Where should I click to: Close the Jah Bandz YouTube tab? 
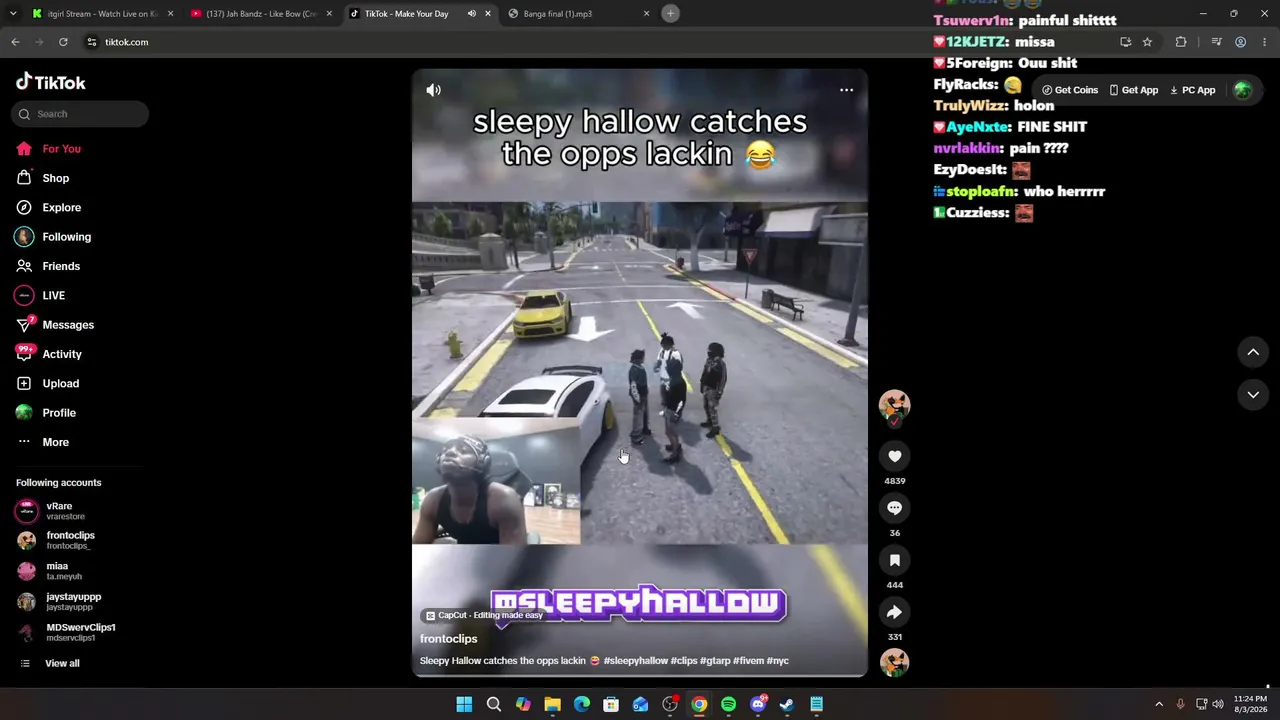pos(329,14)
